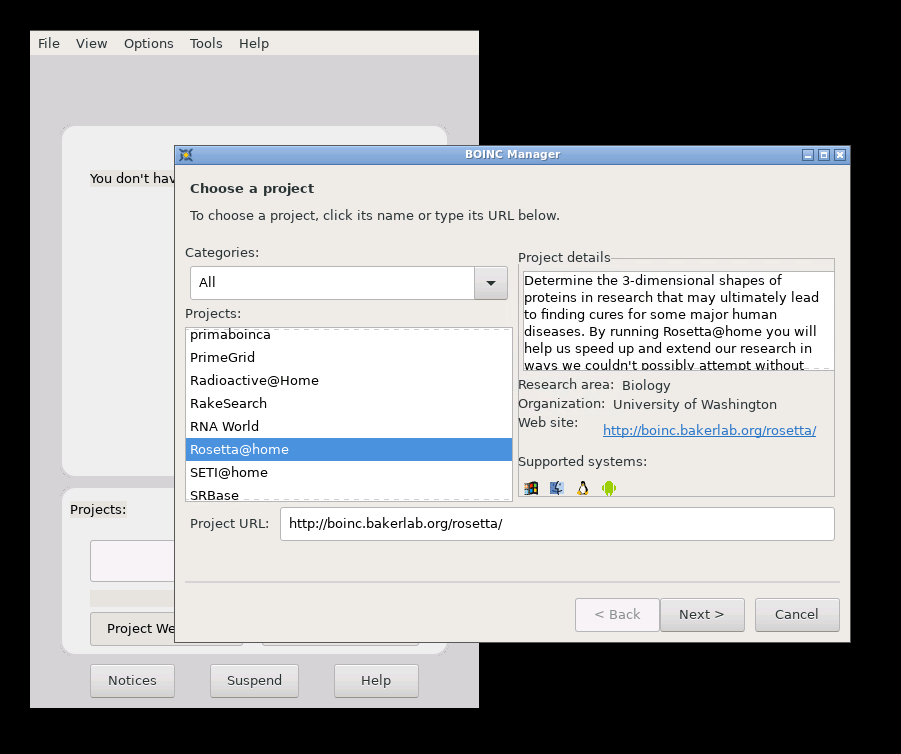Open the Categories dropdown showing All

[349, 283]
